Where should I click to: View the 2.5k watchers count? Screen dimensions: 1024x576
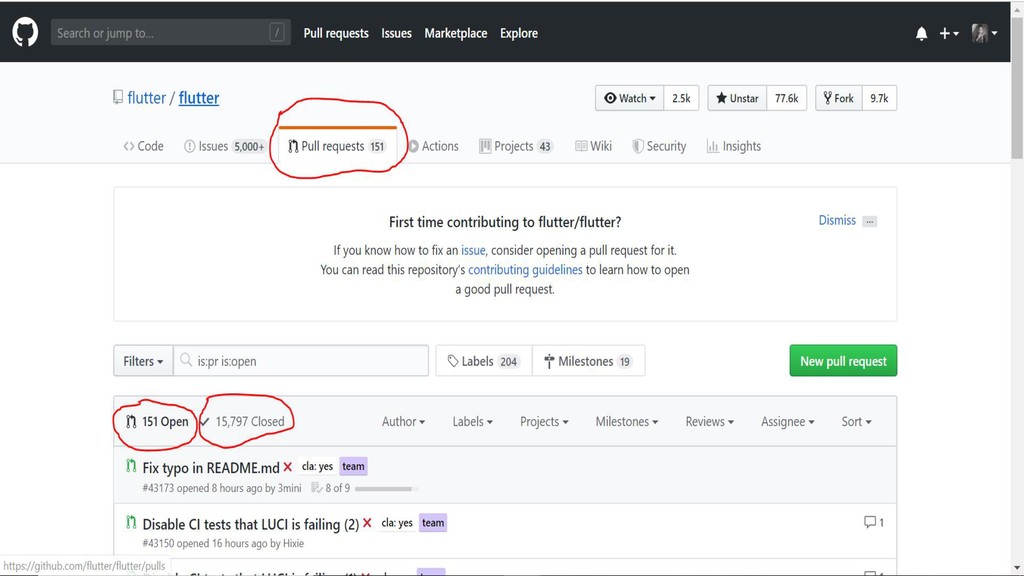(681, 98)
